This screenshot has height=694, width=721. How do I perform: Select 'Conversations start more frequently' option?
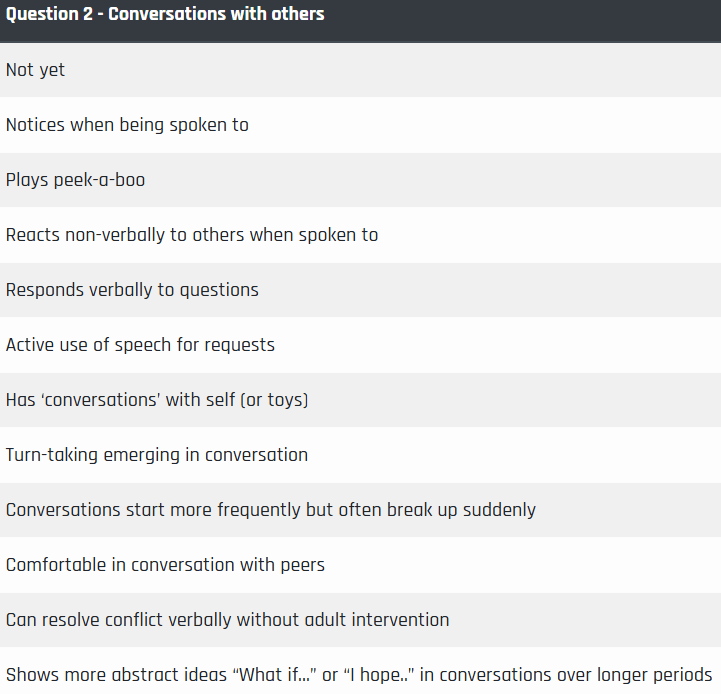click(x=360, y=510)
